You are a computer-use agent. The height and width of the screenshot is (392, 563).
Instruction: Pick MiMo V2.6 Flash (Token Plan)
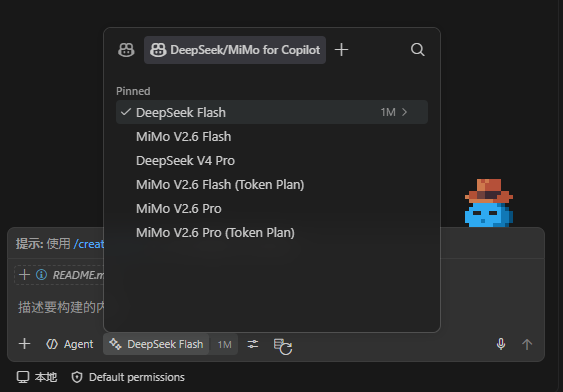click(272, 185)
